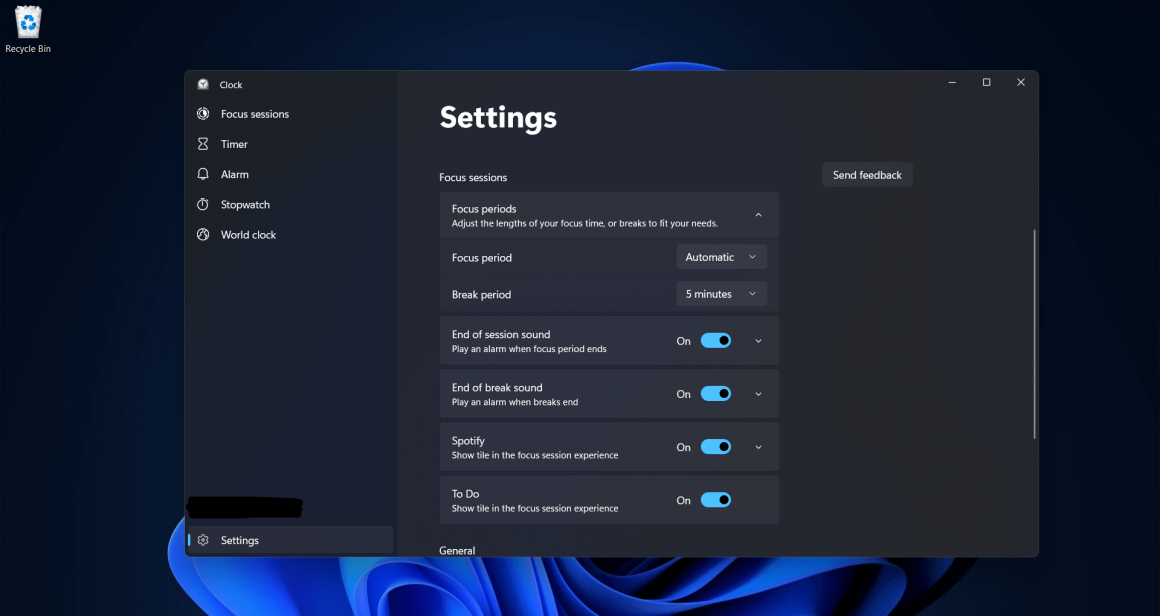Open the Focus period dropdown
Image resolution: width=1160 pixels, height=616 pixels.
coord(721,257)
